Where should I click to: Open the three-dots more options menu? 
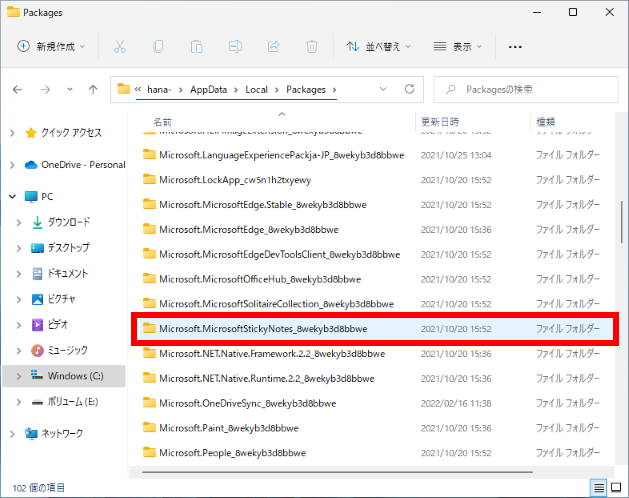(x=515, y=47)
